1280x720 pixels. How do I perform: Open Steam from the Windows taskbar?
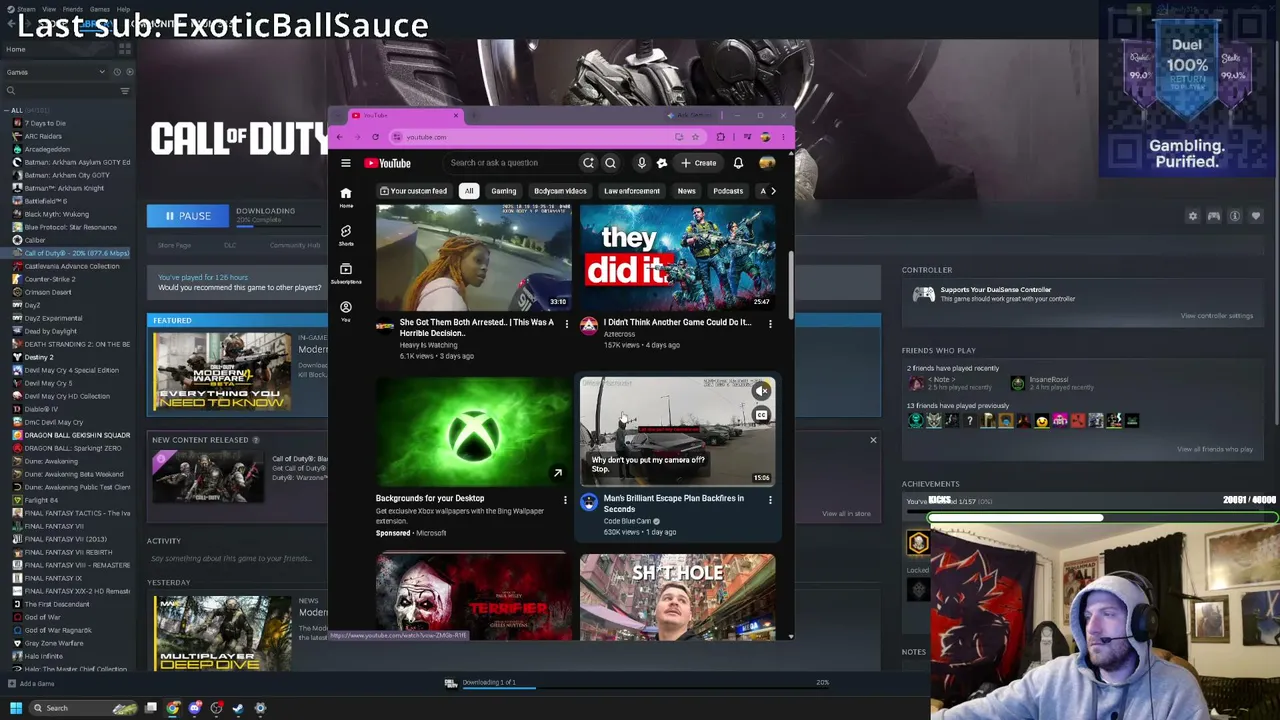pyautogui.click(x=238, y=708)
